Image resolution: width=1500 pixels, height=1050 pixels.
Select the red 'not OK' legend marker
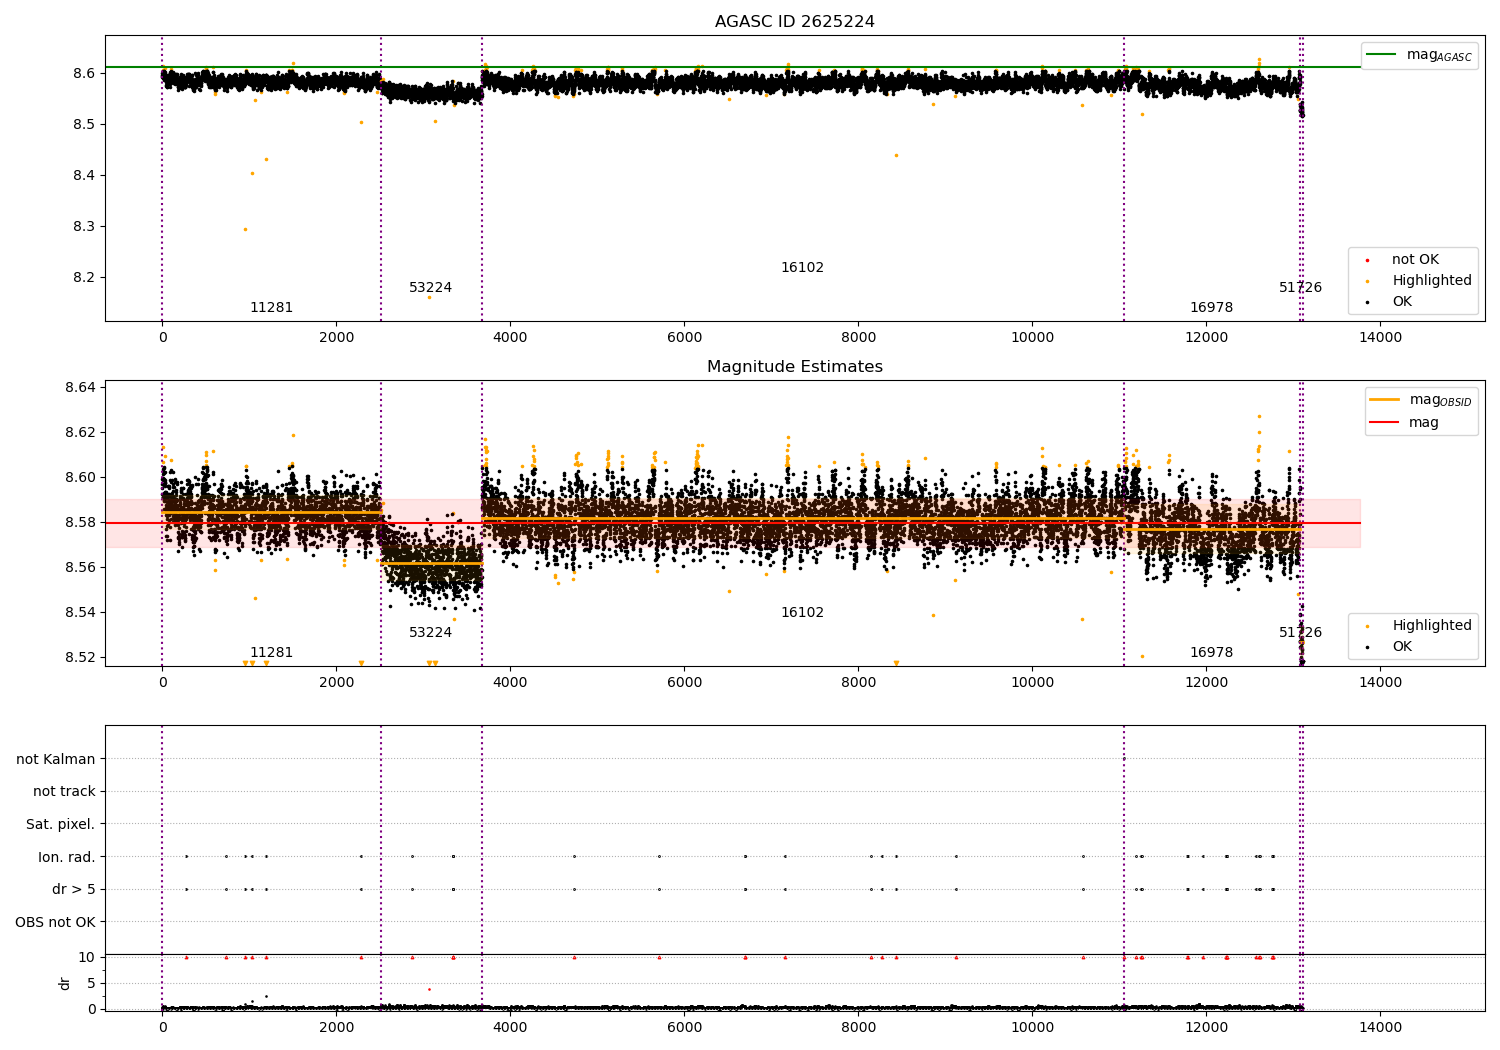click(1367, 260)
